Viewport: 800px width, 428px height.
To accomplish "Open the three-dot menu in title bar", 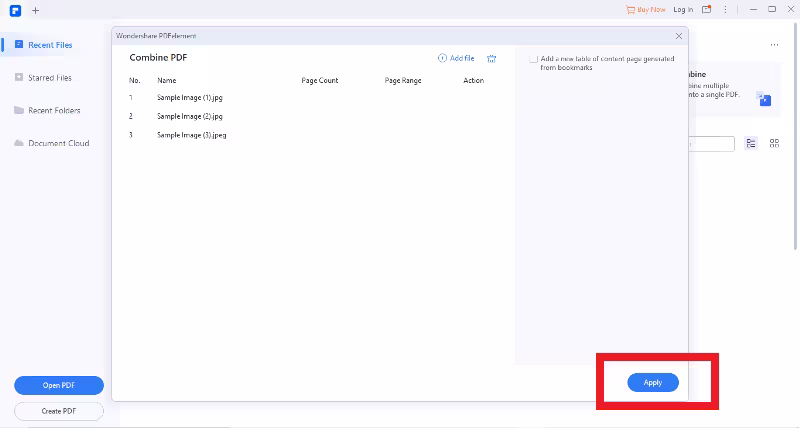I will (725, 10).
